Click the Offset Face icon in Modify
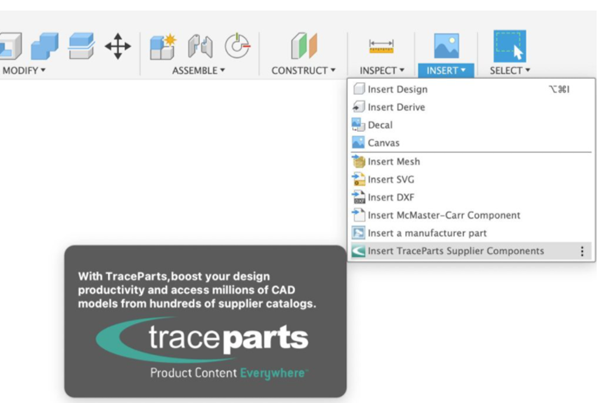 (x=81, y=47)
